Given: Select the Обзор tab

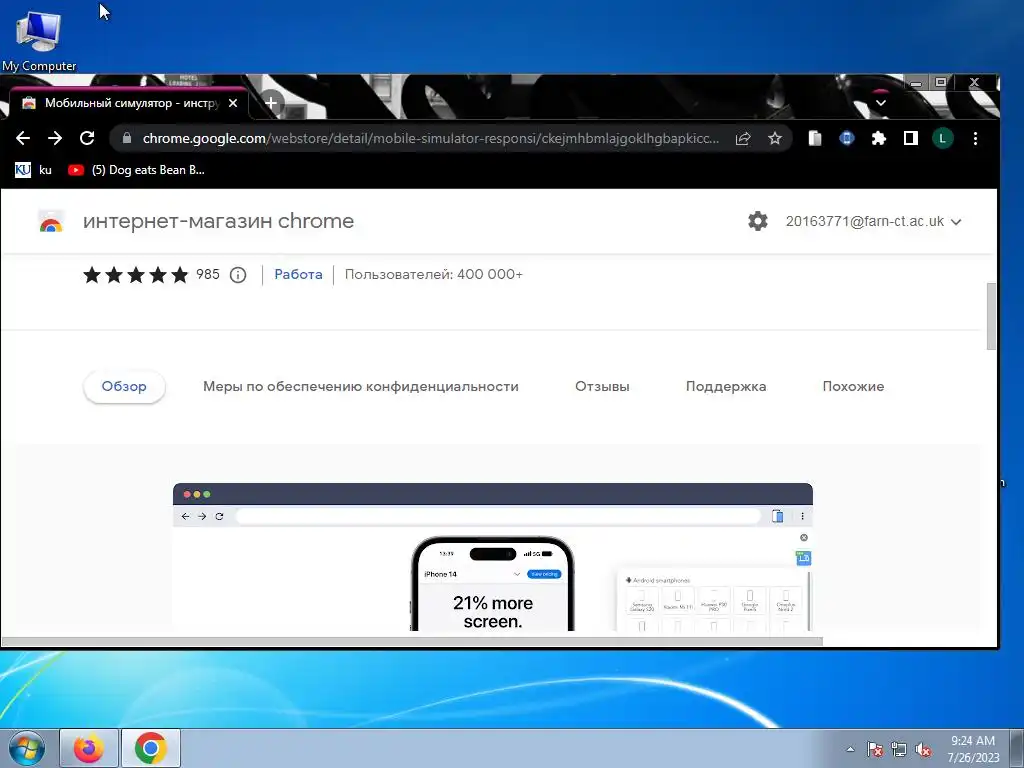Looking at the screenshot, I should coord(124,386).
